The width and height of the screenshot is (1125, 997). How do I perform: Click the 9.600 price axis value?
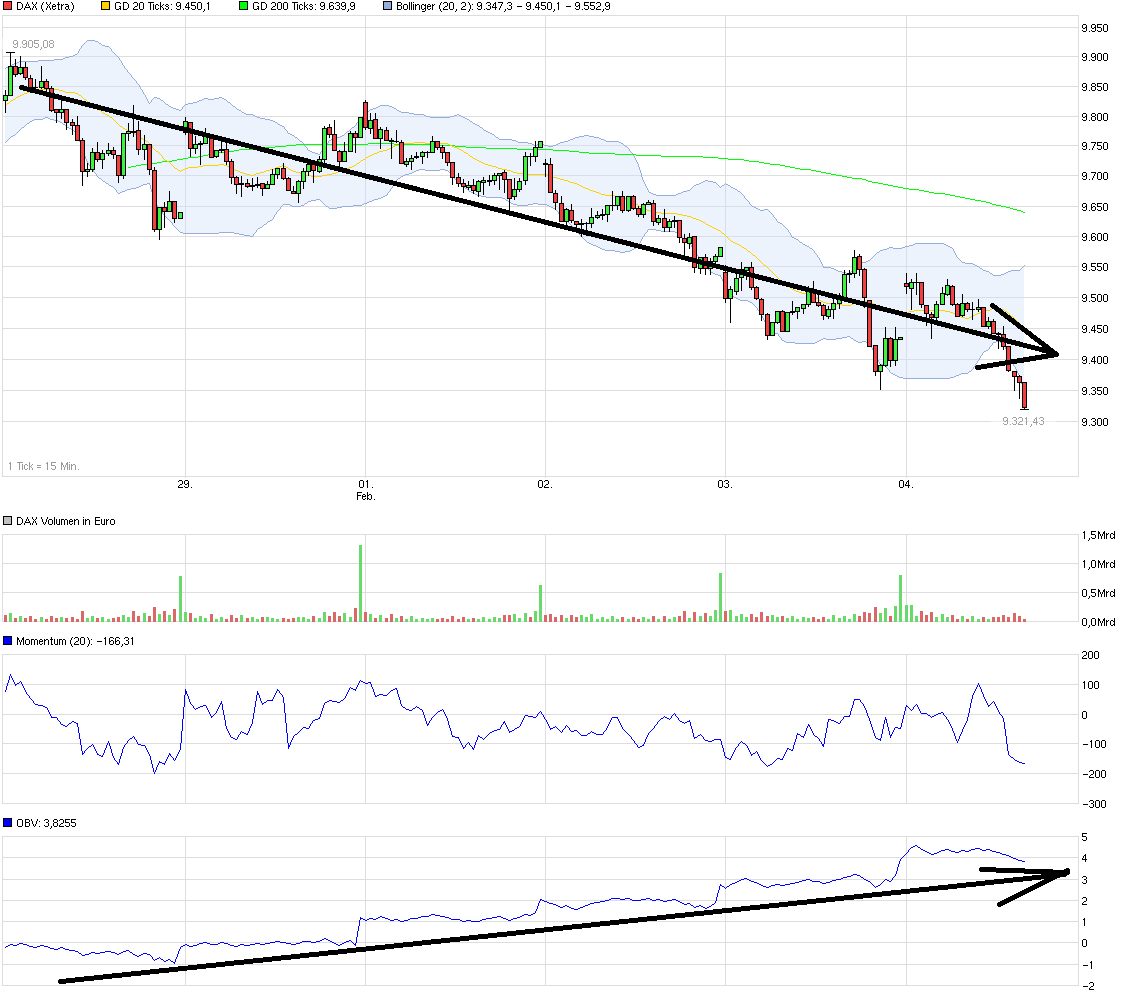[x=1095, y=237]
